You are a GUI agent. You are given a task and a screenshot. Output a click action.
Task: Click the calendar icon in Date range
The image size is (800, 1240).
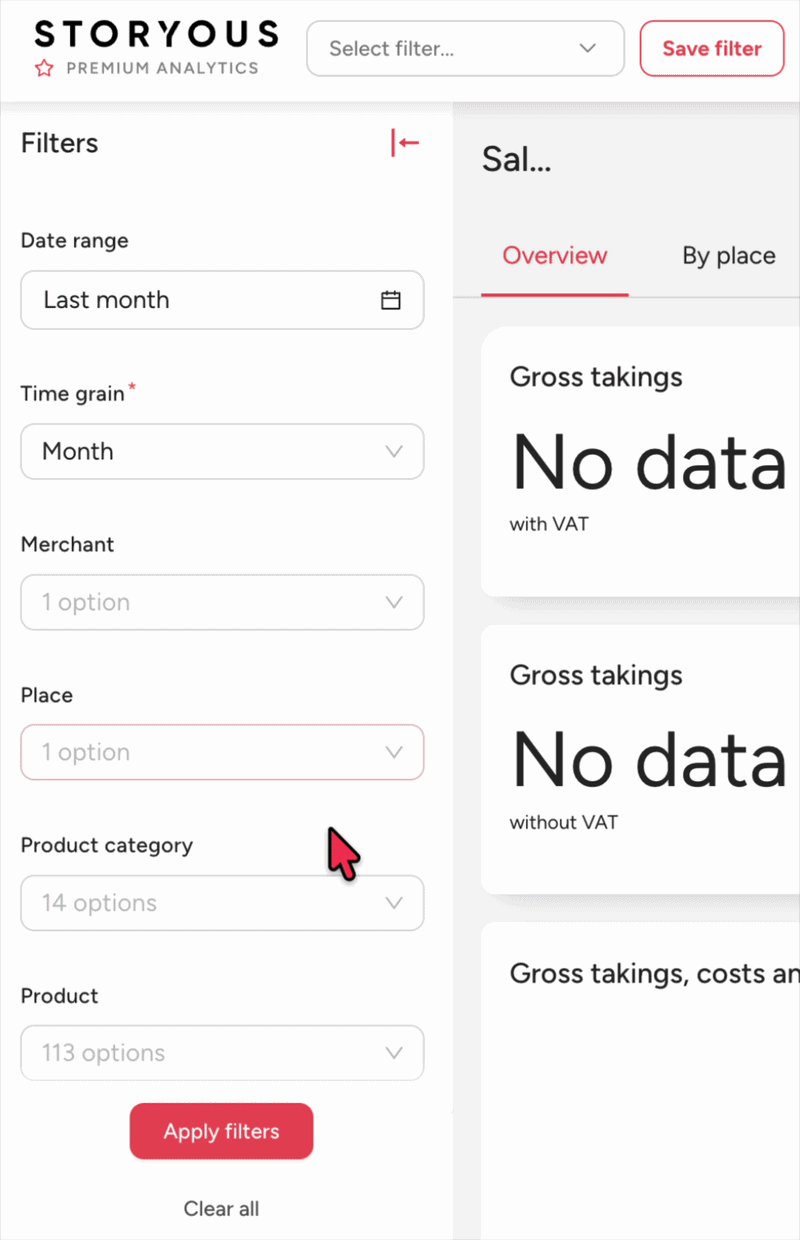click(391, 300)
